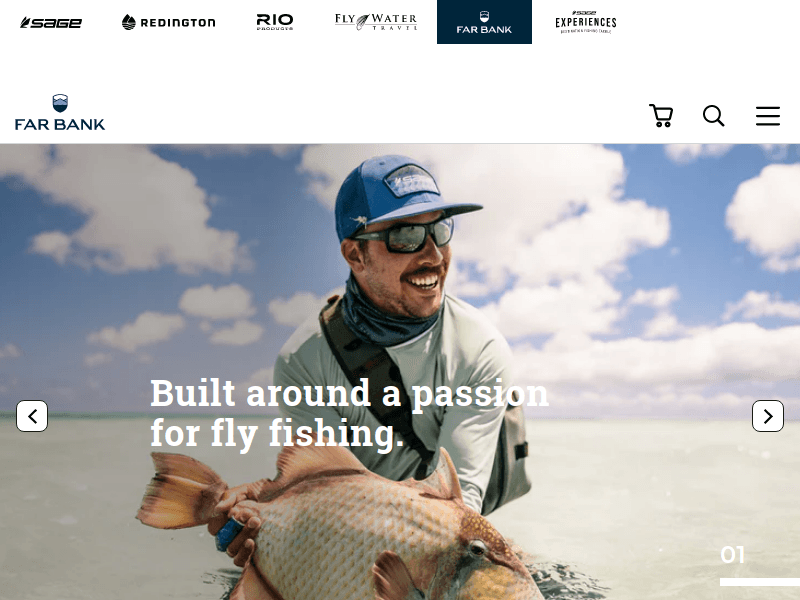Select the active Far Bank brand tab

point(484,22)
